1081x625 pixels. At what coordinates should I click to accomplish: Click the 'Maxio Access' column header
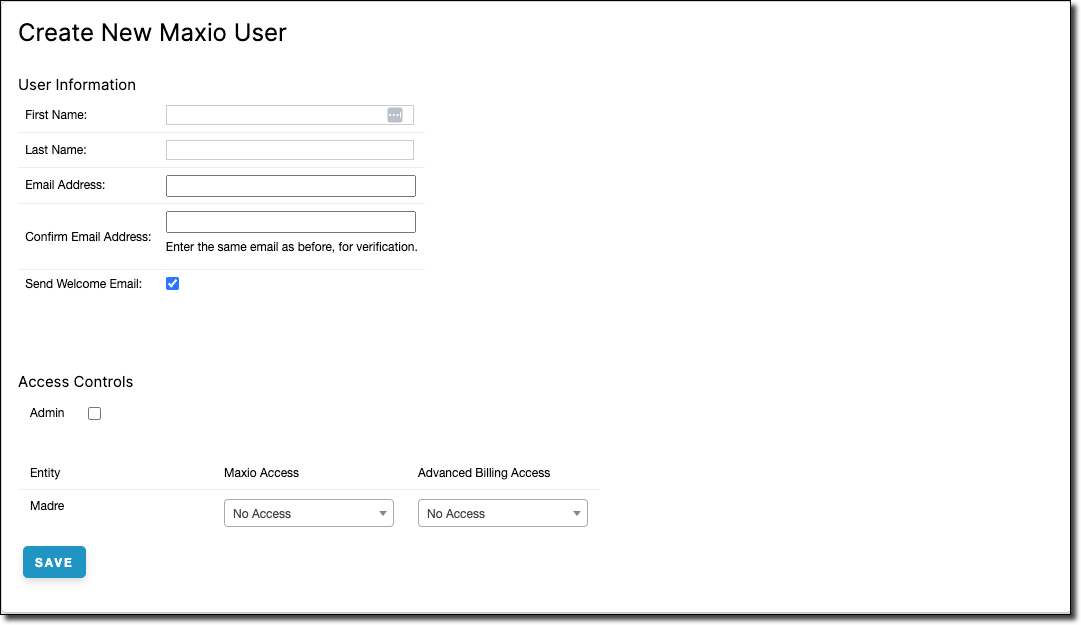[261, 473]
